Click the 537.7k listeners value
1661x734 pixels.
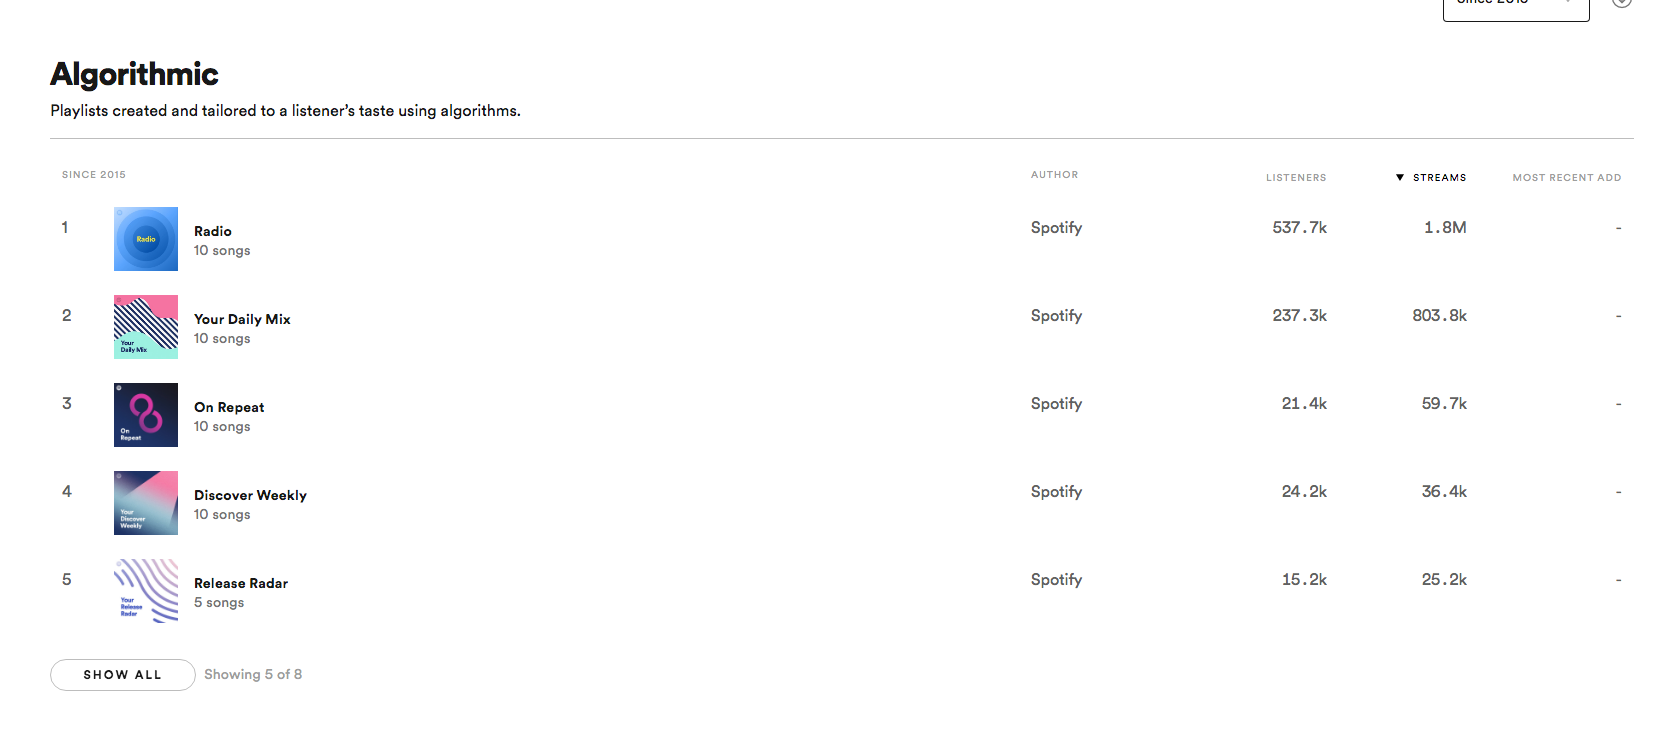point(1299,228)
